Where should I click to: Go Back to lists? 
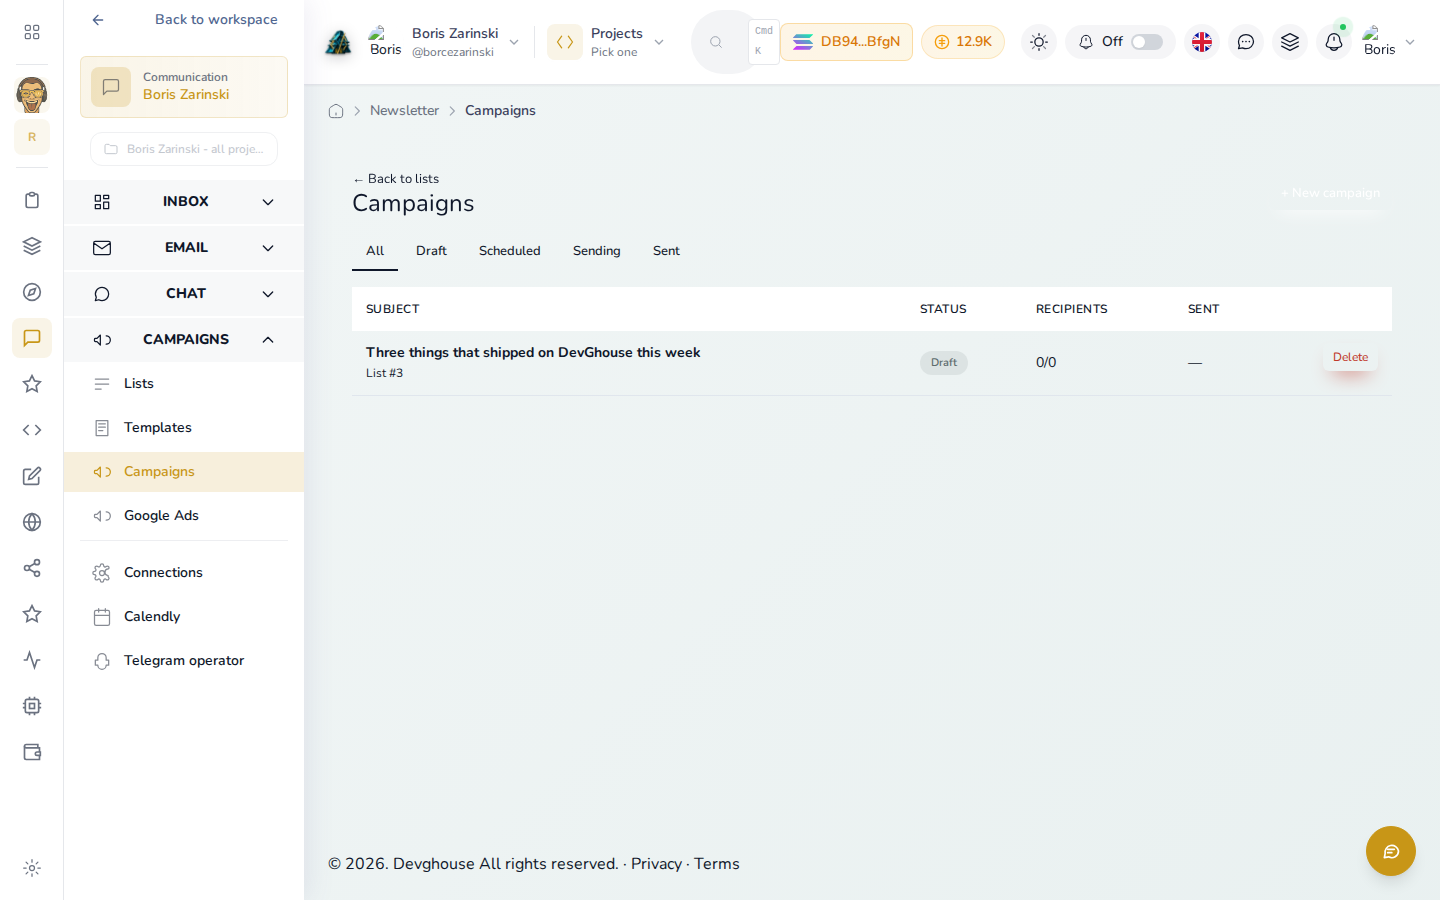tap(396, 179)
